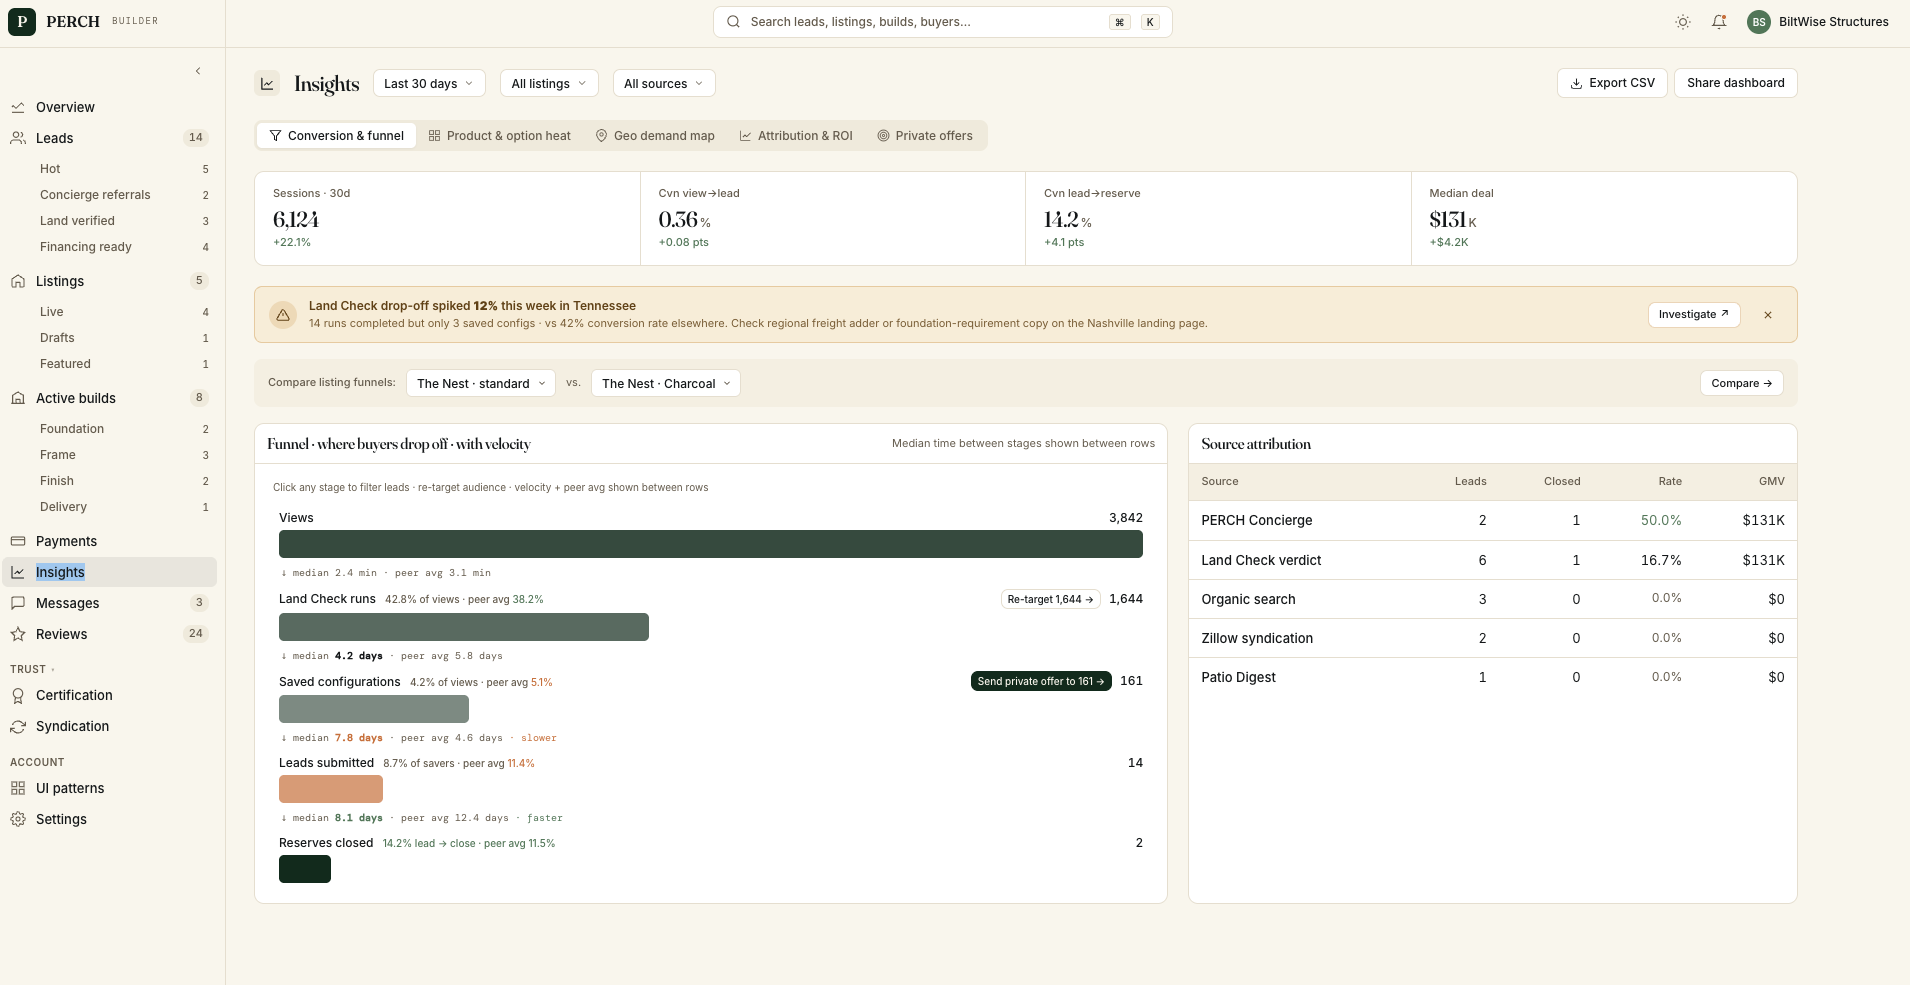The width and height of the screenshot is (1910, 985).
Task: Click the search magnifier icon
Action: (x=734, y=22)
